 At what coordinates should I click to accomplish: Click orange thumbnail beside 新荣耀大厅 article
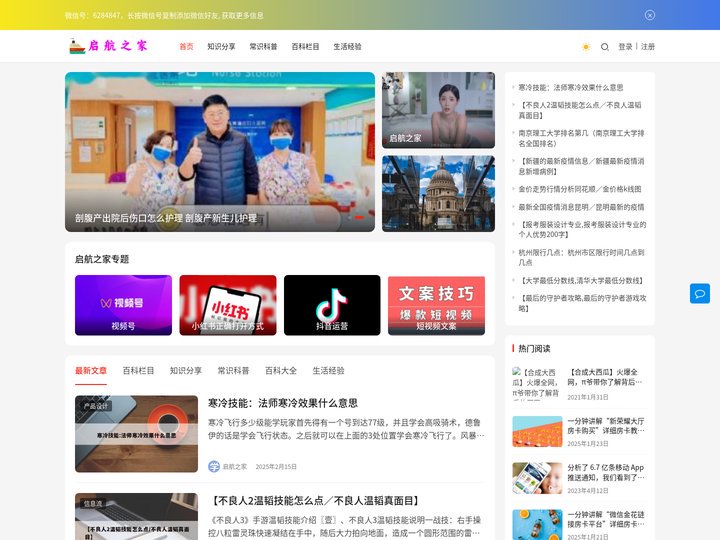tap(537, 431)
